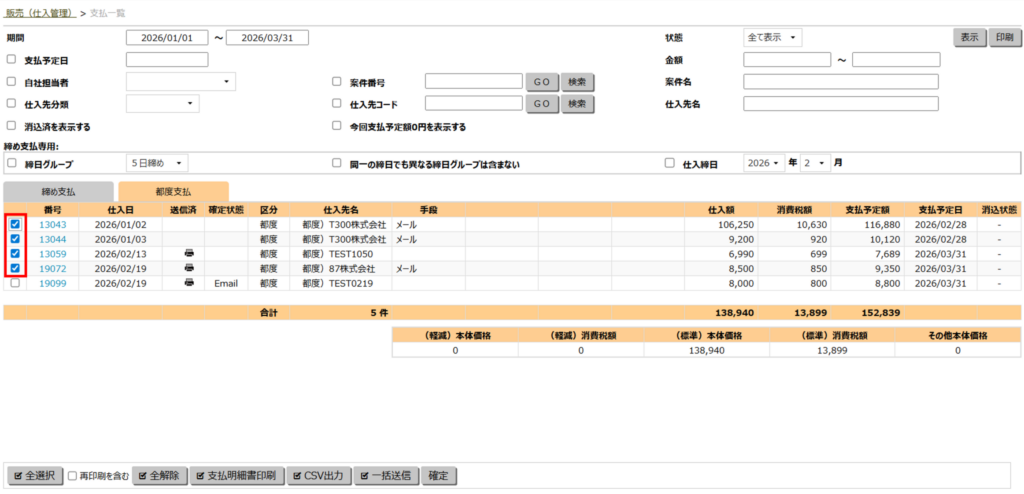This screenshot has height=494, width=1024.
Task: Select the 都度支払 tab
Action: click(173, 191)
